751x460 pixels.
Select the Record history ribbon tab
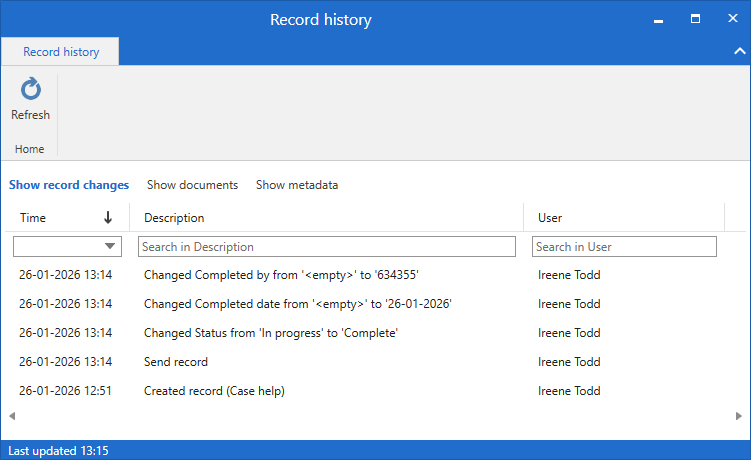61,52
